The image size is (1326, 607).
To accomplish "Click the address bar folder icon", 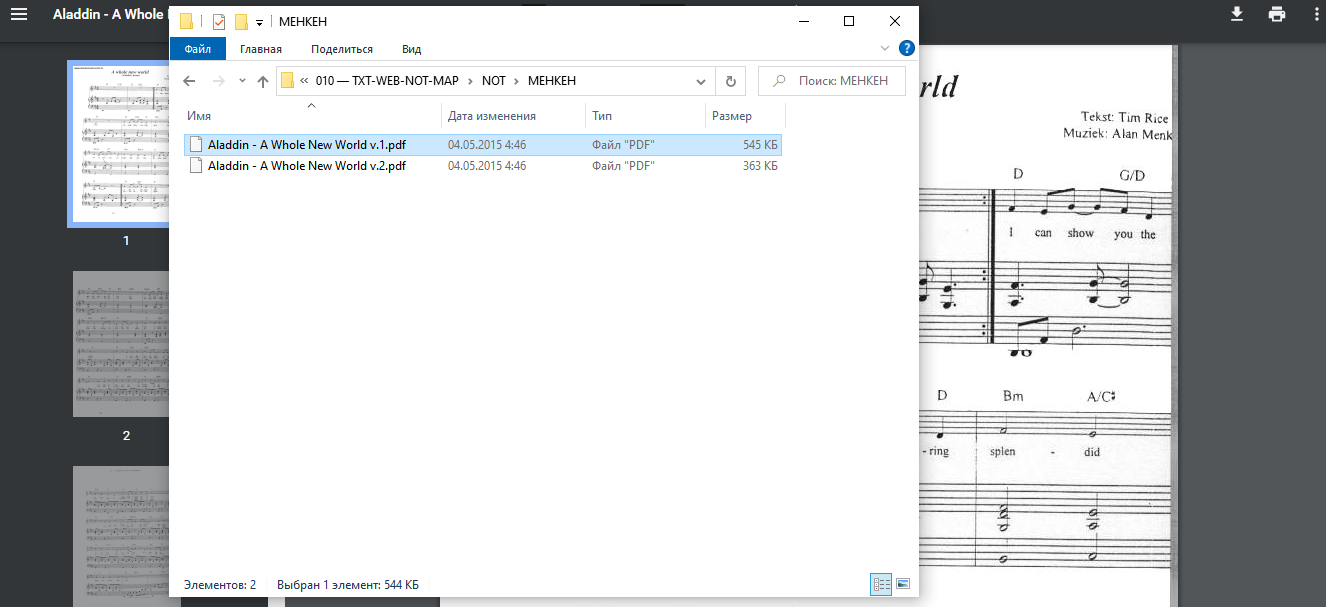I will tap(288, 81).
